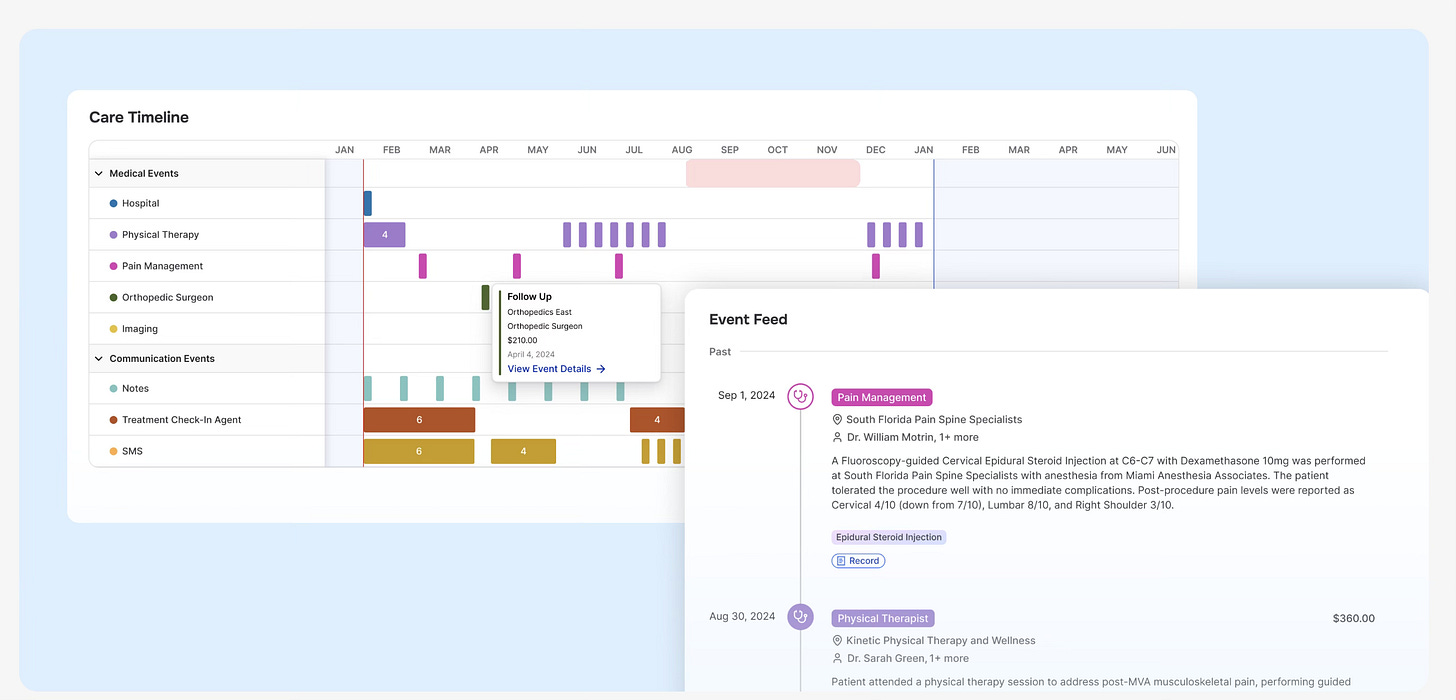Click the teal dot next to Notes

click(113, 388)
